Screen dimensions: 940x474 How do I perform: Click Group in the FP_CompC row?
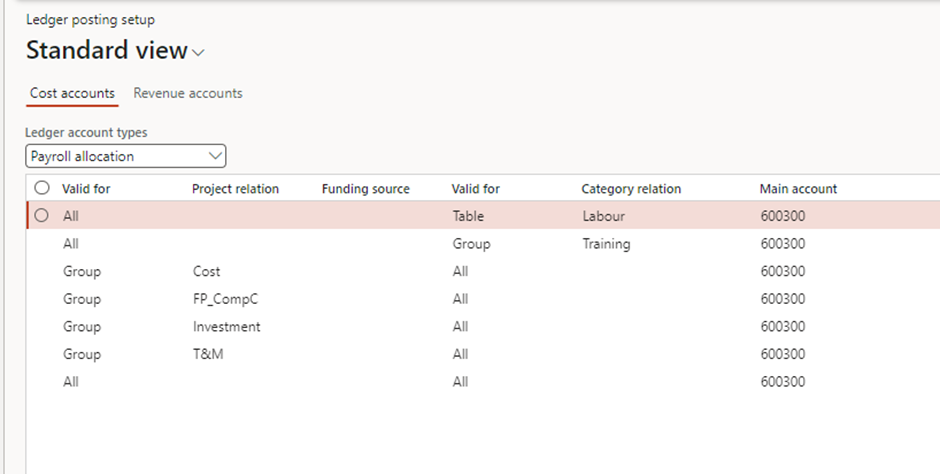(82, 299)
